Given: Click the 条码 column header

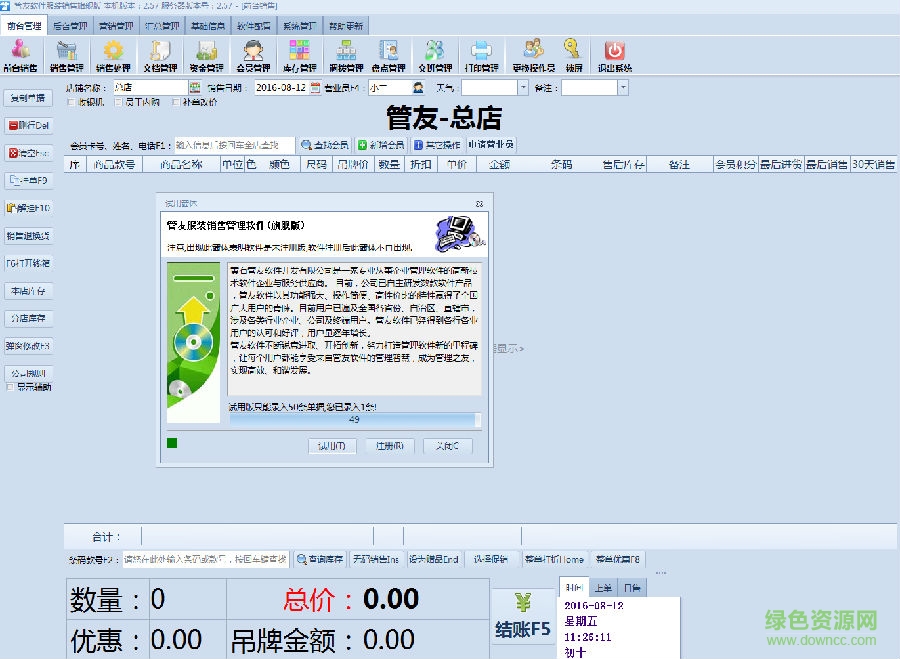Looking at the screenshot, I should [561, 165].
